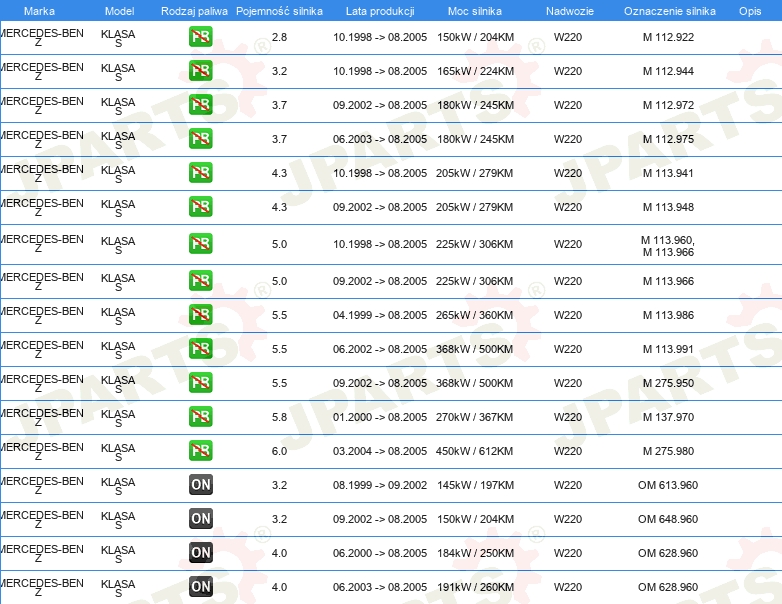Image resolution: width=782 pixels, height=604 pixels.
Task: Click the ON diesel icon in the OM 613.960 row
Action: tap(200, 484)
